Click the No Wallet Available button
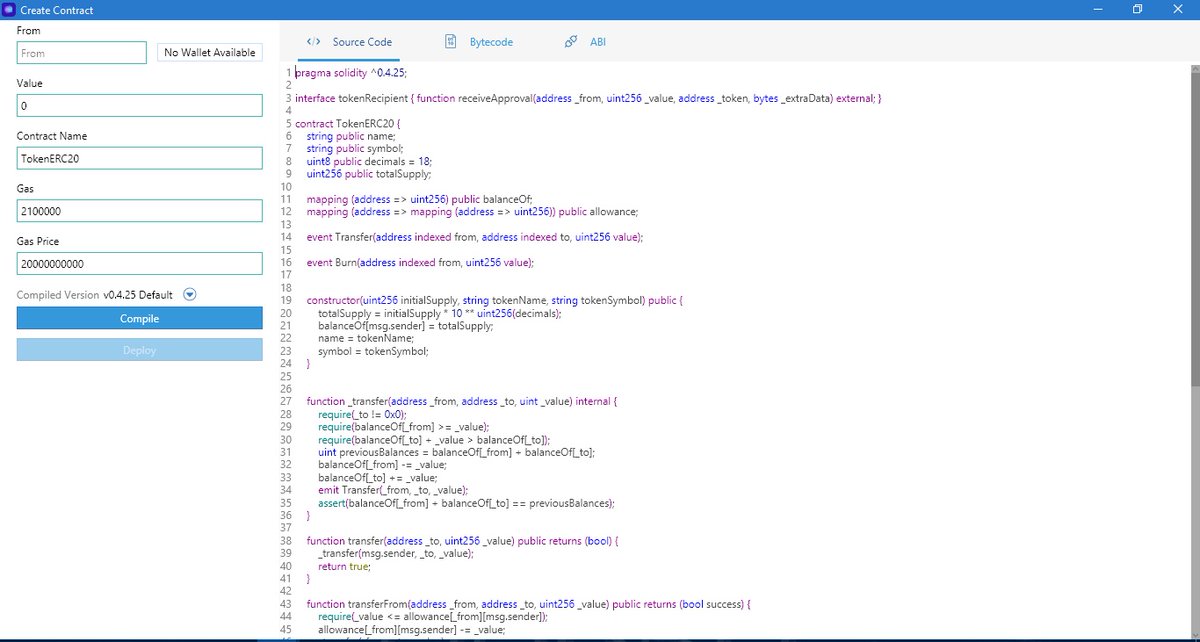Image resolution: width=1200 pixels, height=642 pixels. [x=209, y=51]
